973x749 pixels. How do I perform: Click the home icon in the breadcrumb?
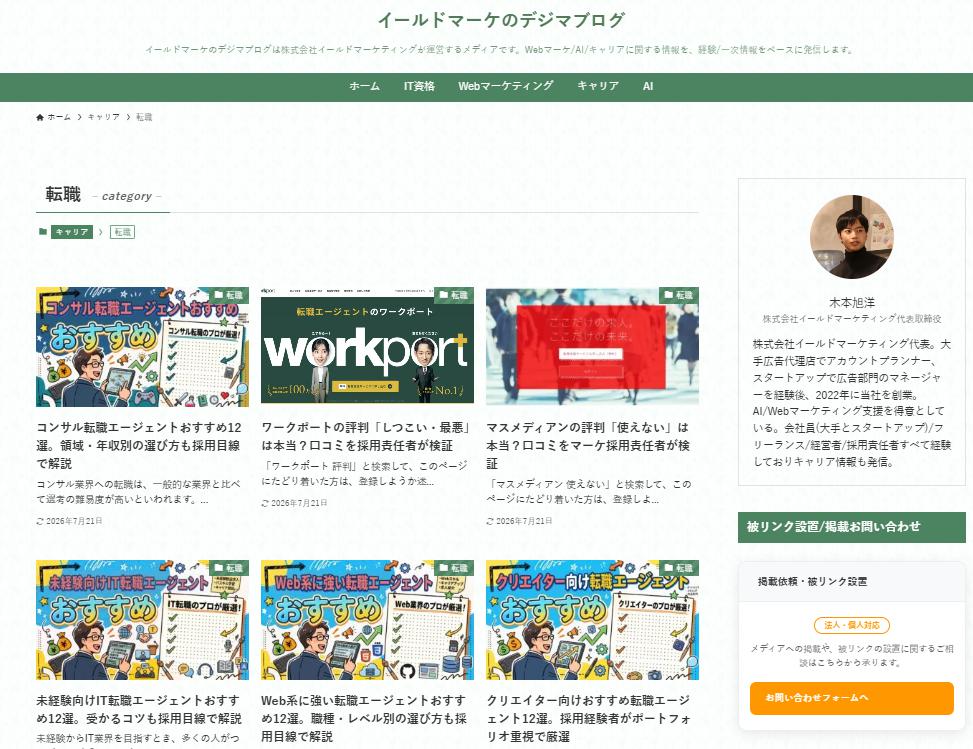tap(40, 117)
